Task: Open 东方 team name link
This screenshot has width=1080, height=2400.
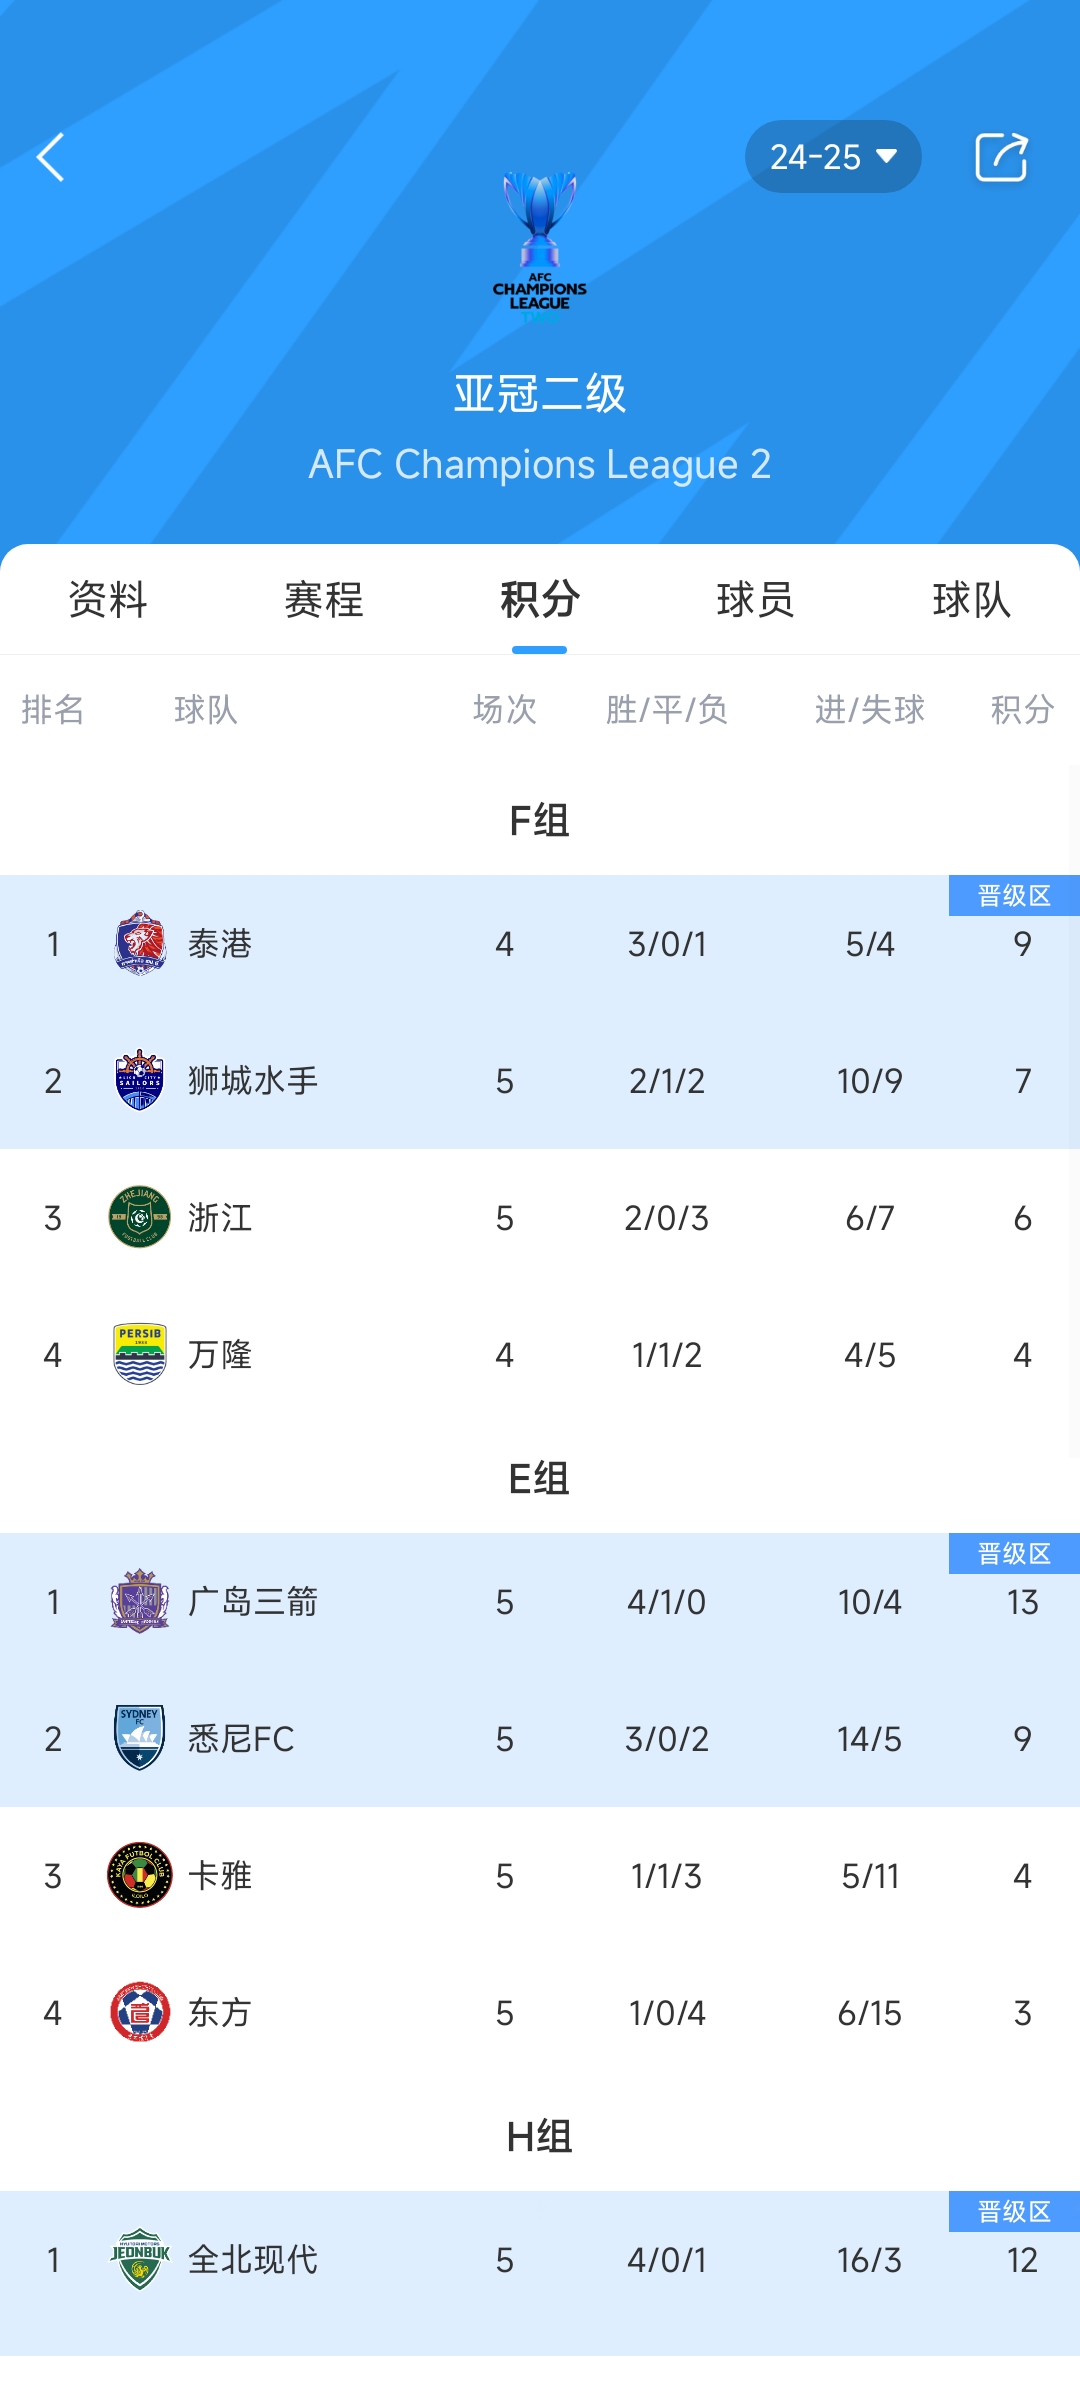Action: (x=220, y=2012)
